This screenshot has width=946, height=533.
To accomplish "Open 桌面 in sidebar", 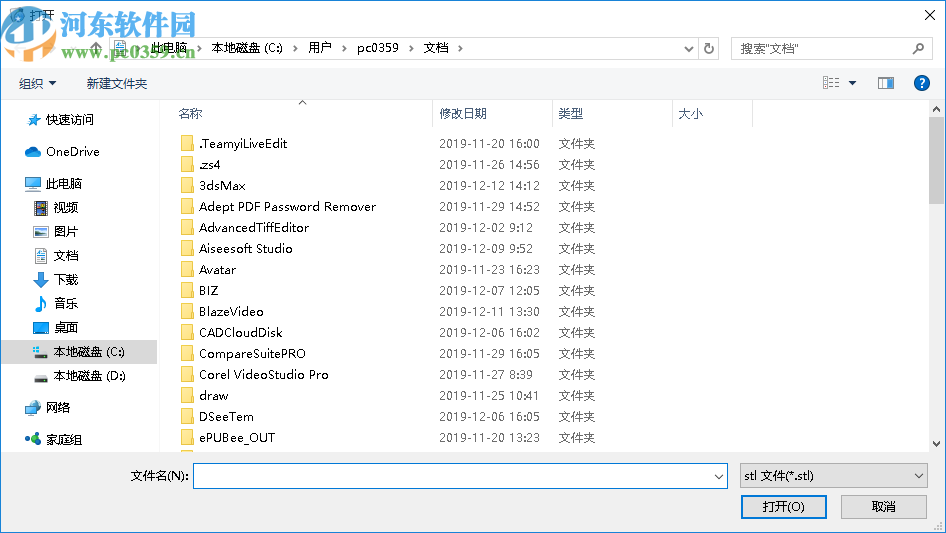I will 56,327.
